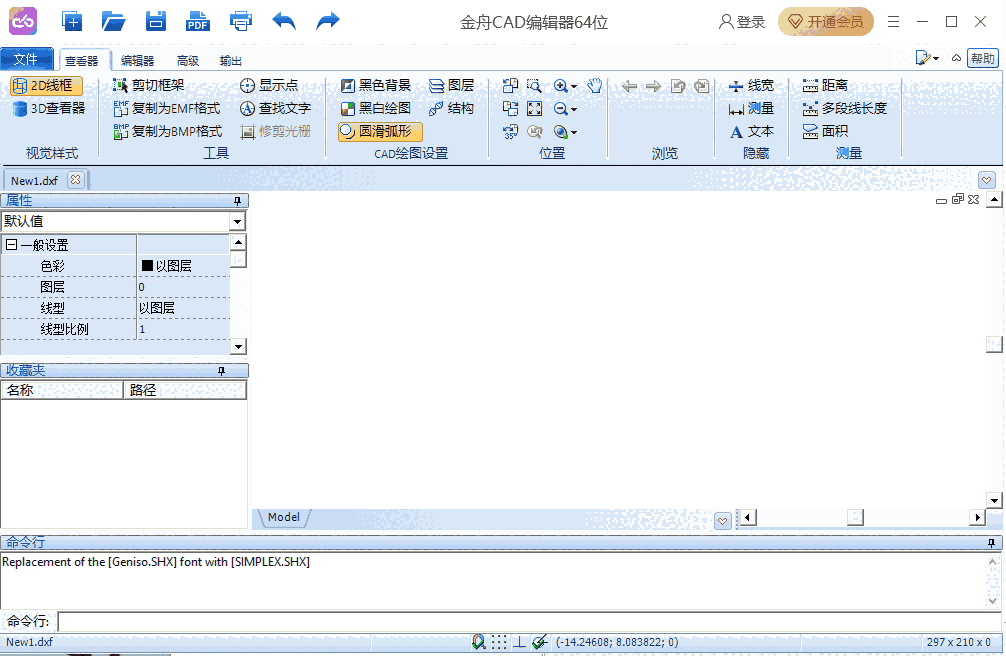The width and height of the screenshot is (1006, 656).
Task: Click the print icon in title bar
Action: 241,21
